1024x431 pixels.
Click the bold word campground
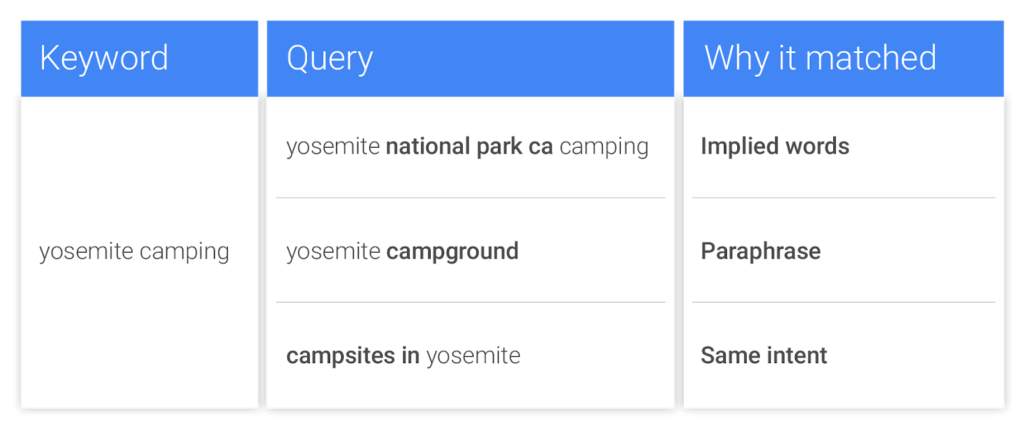452,251
